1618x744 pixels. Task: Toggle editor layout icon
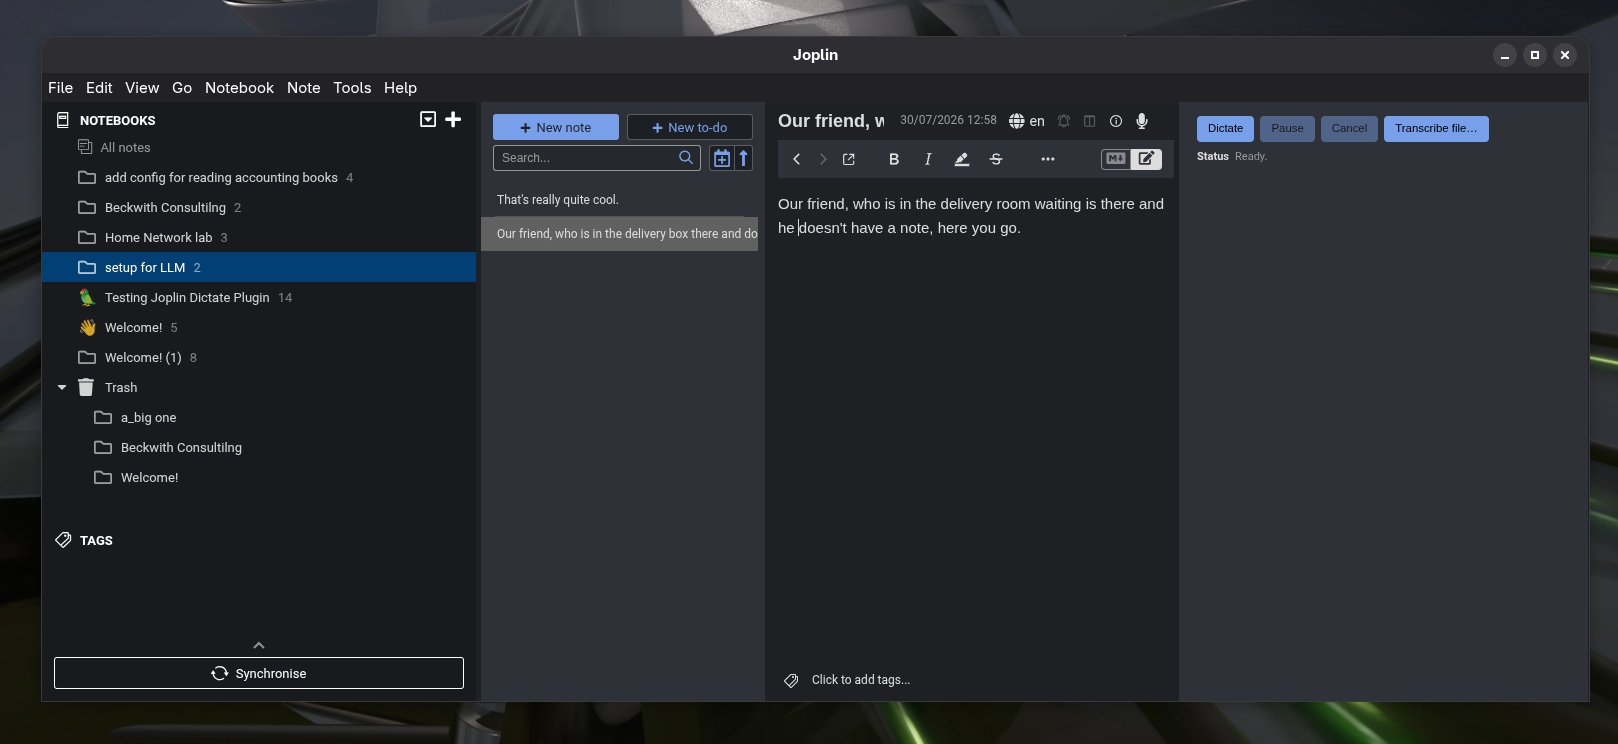point(1090,121)
